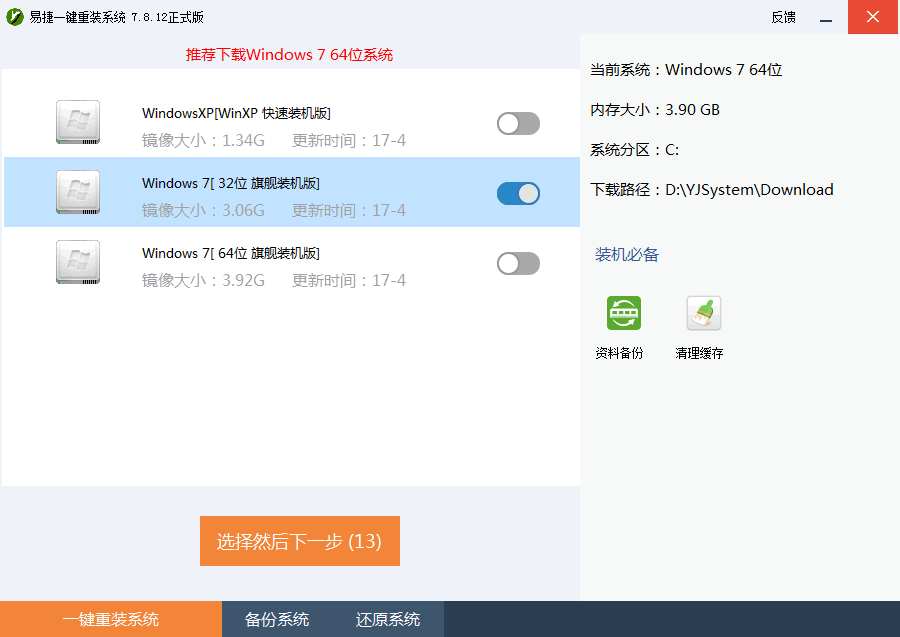Click the 易捷 app logo in title bar

(15, 17)
